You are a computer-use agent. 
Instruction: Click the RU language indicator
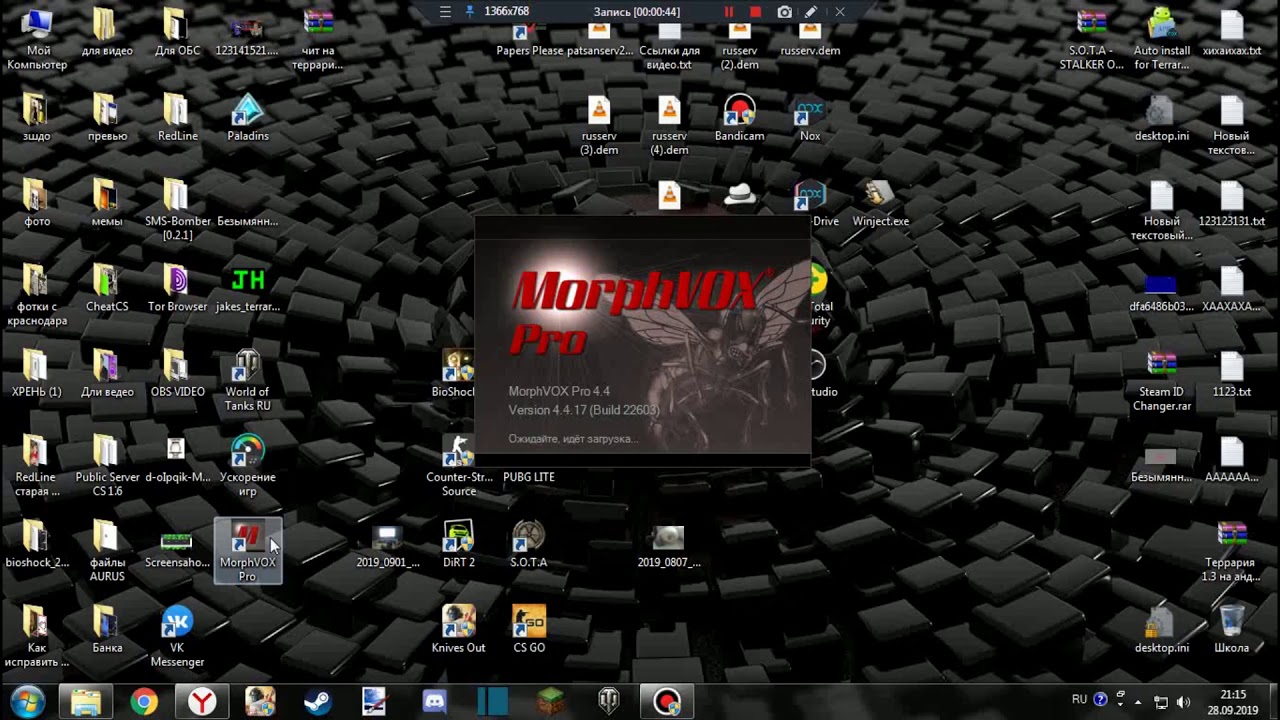pos(1079,700)
